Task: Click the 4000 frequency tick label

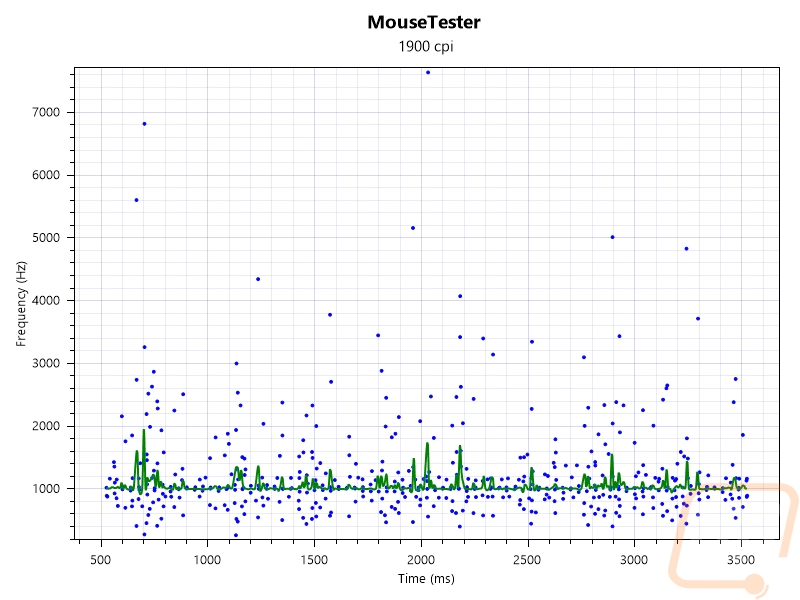Action: coord(46,301)
